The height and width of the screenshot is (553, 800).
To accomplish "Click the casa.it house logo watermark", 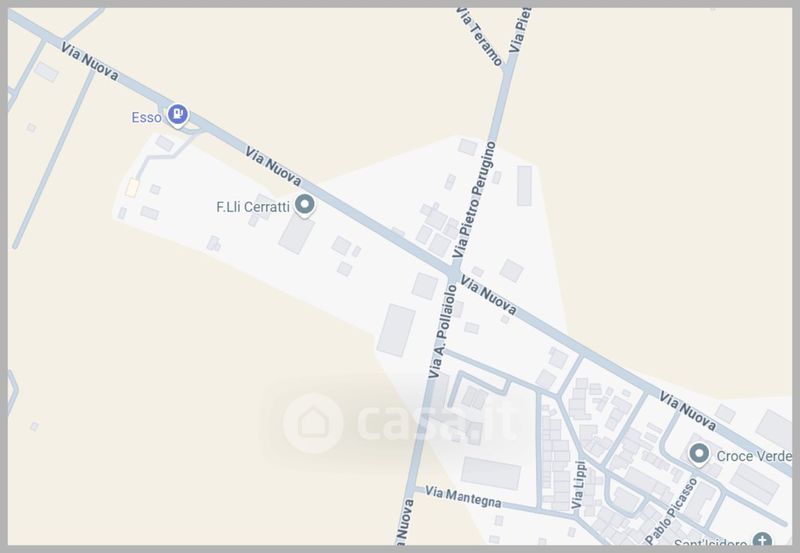I will click(x=313, y=423).
